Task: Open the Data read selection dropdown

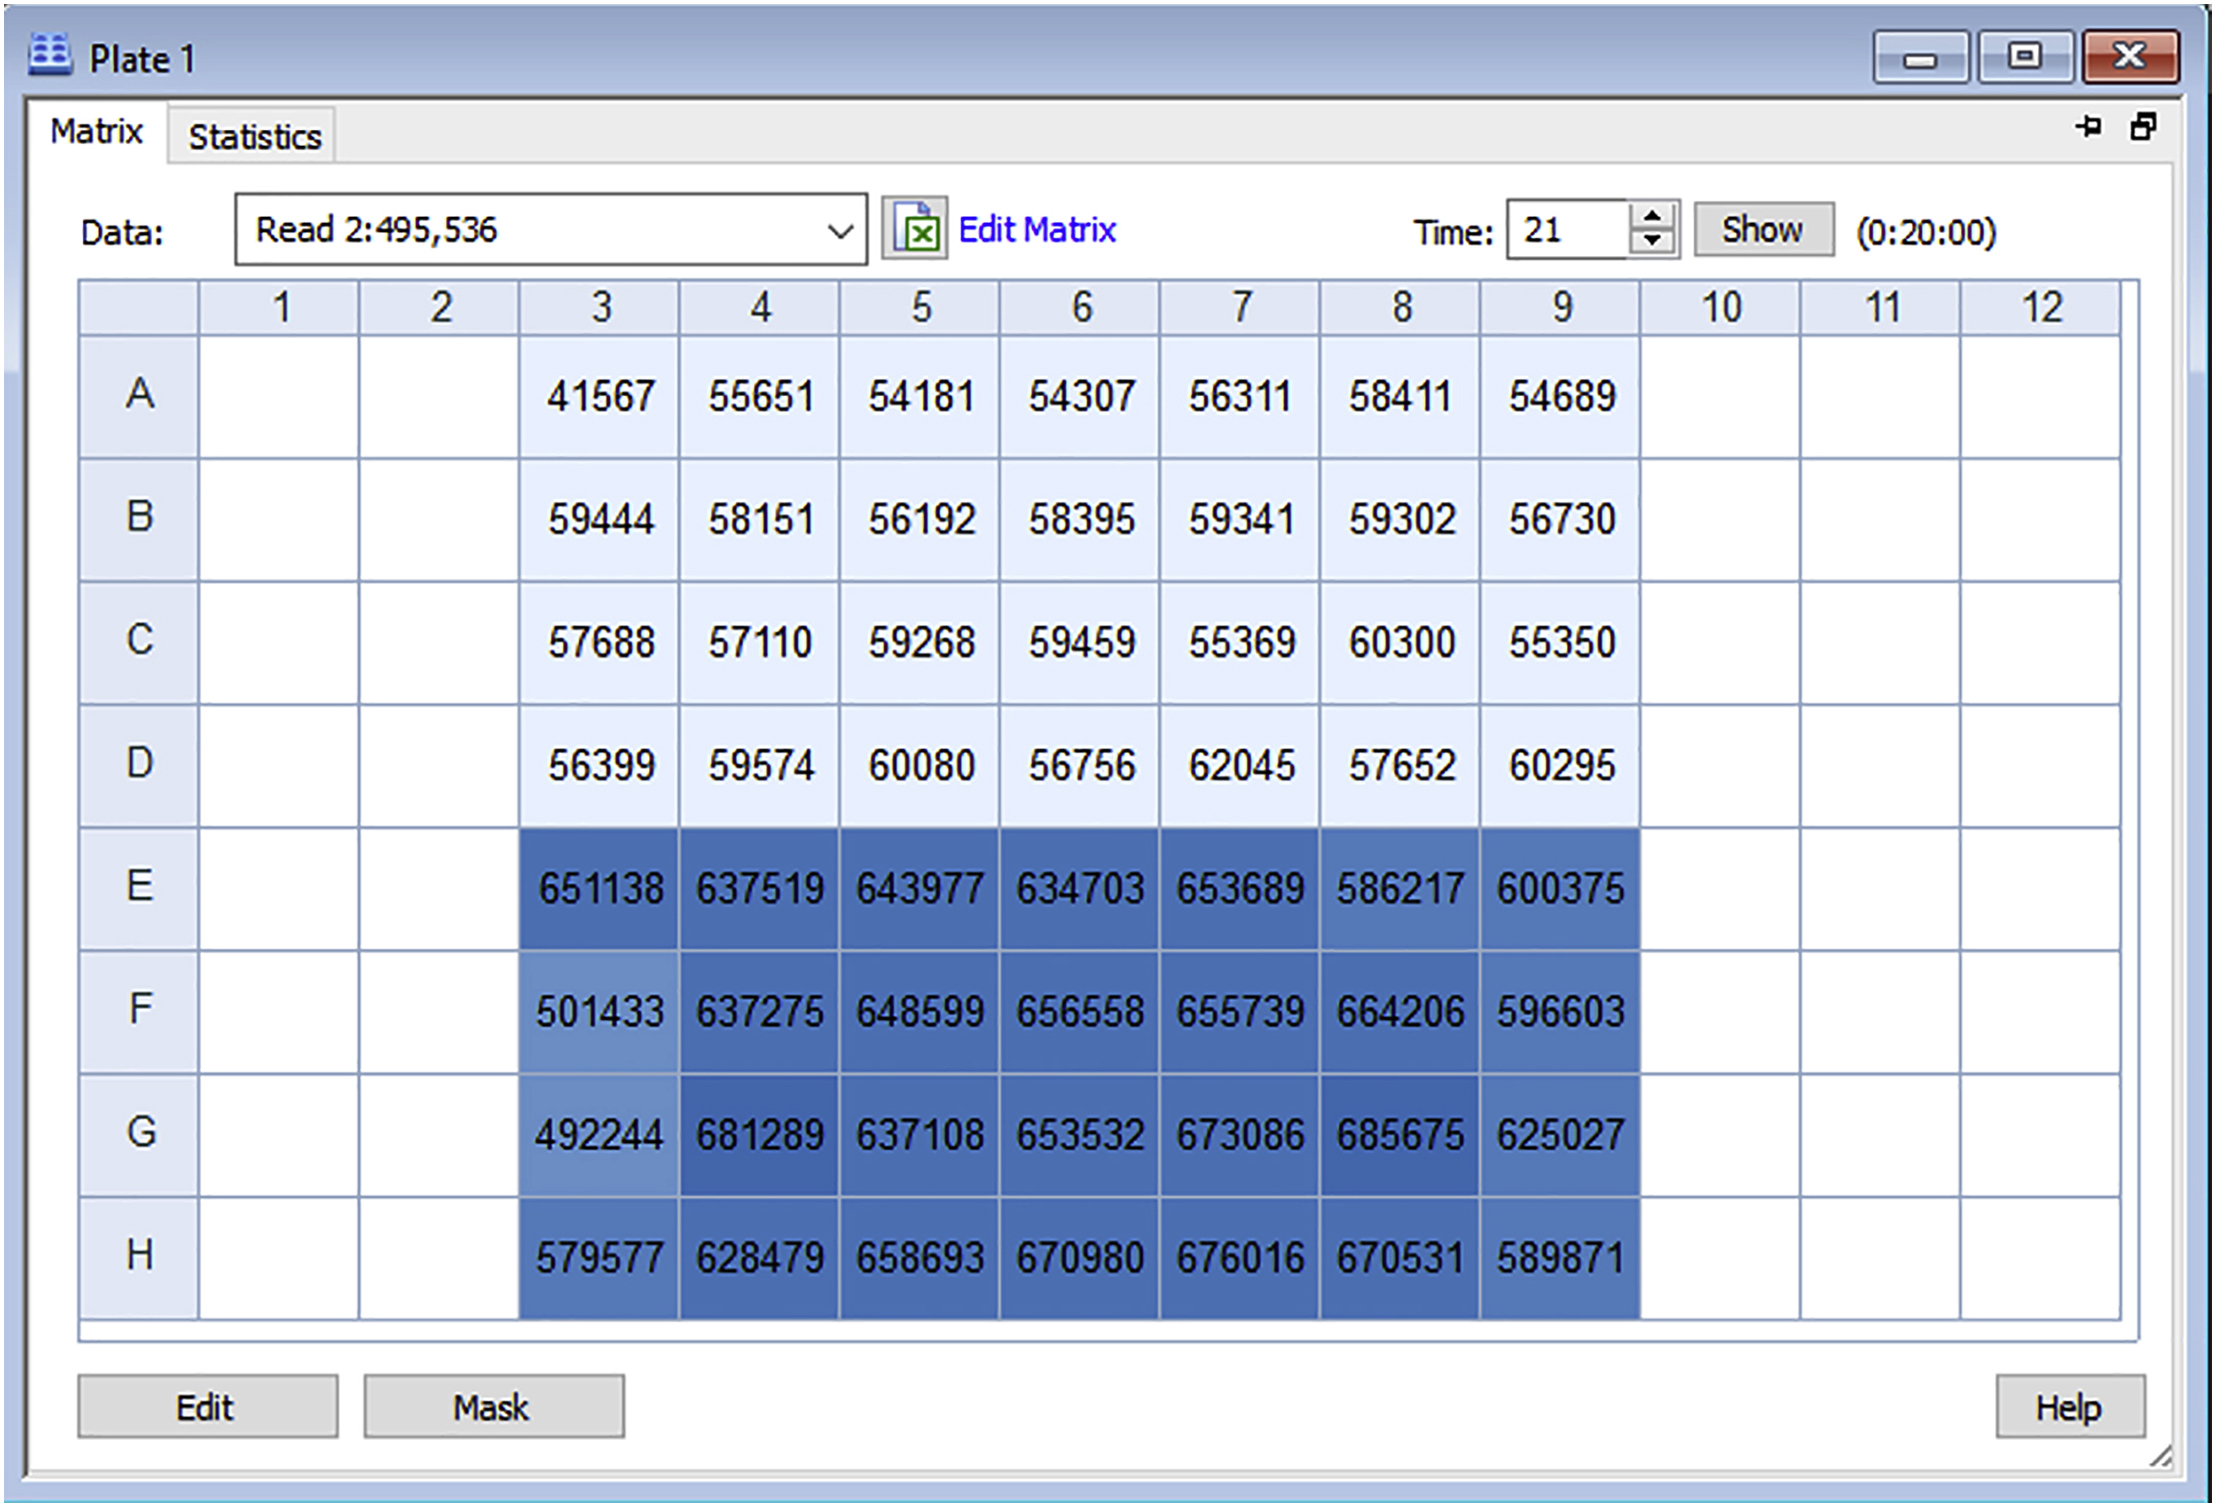Action: (x=840, y=231)
